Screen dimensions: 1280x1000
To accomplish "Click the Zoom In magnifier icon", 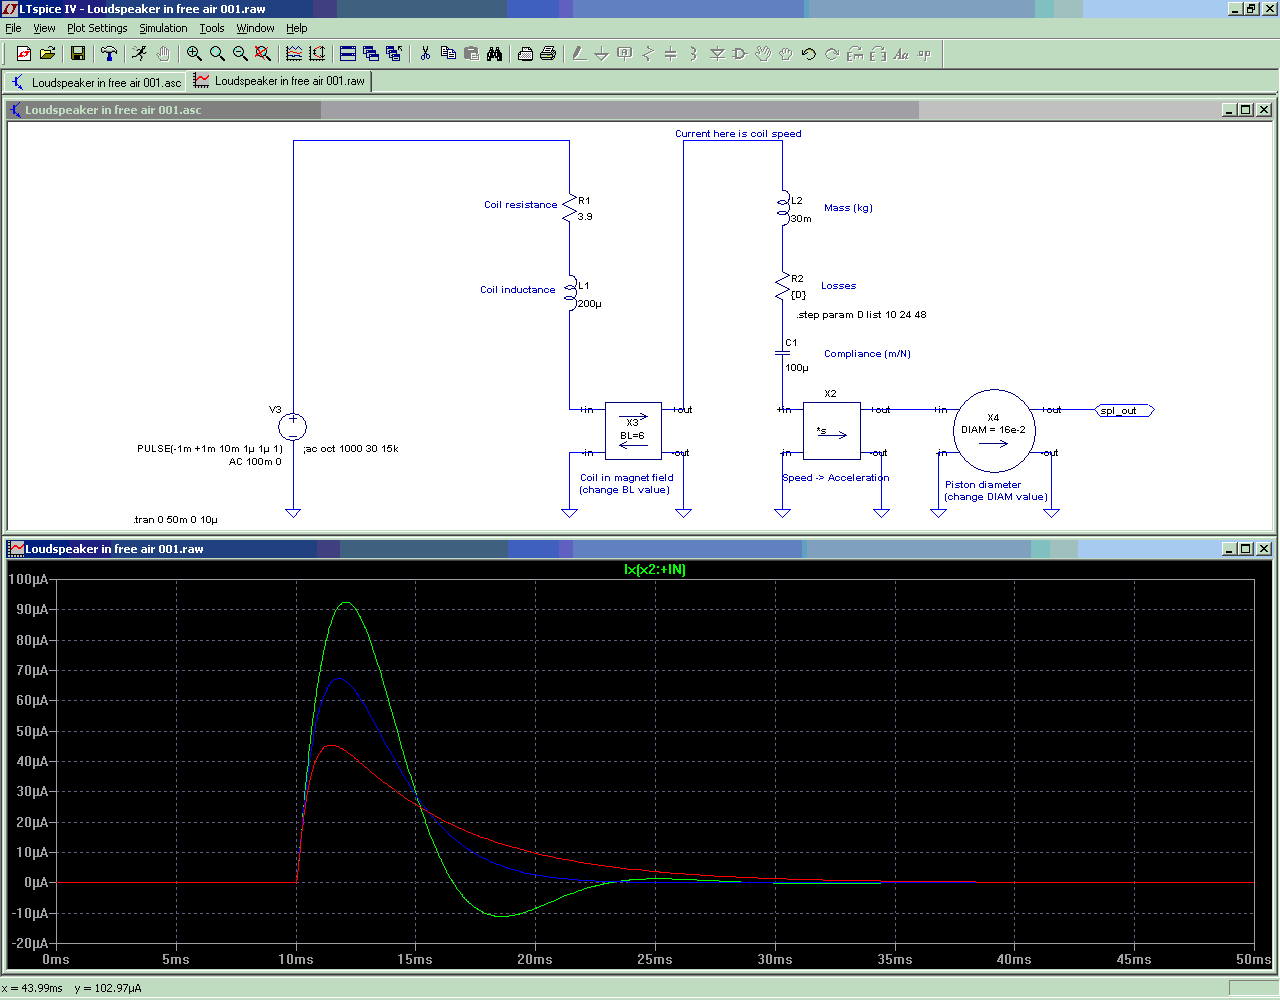I will 194,54.
